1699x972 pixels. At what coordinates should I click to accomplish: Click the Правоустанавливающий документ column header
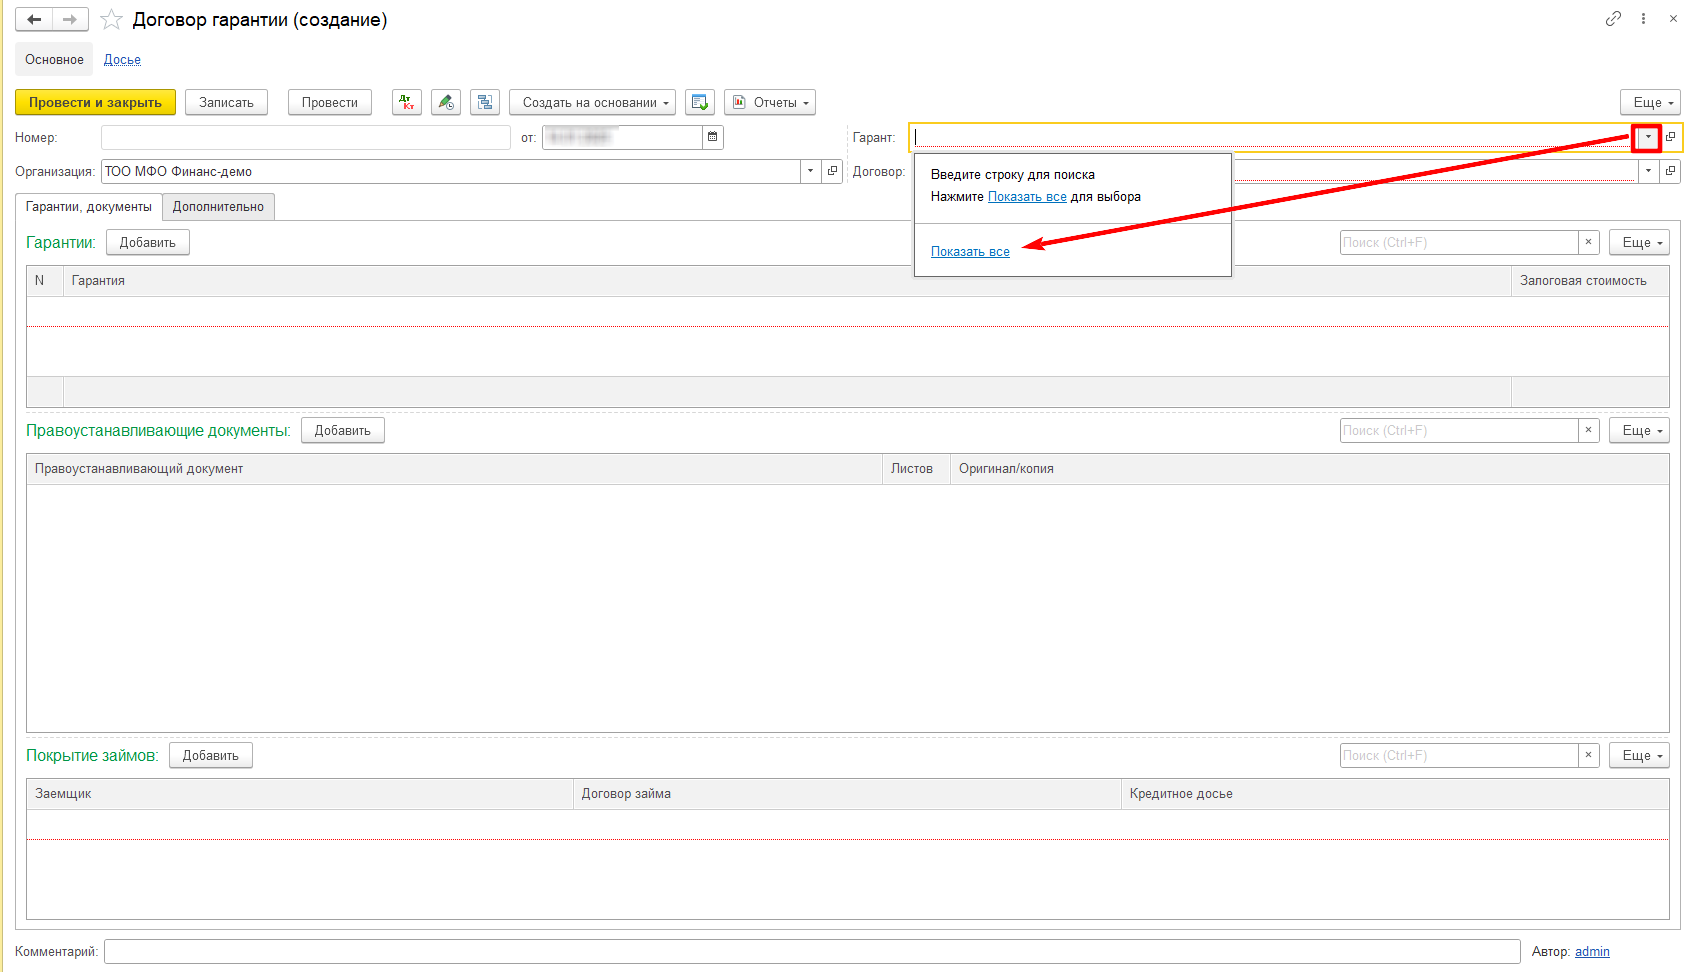454,468
